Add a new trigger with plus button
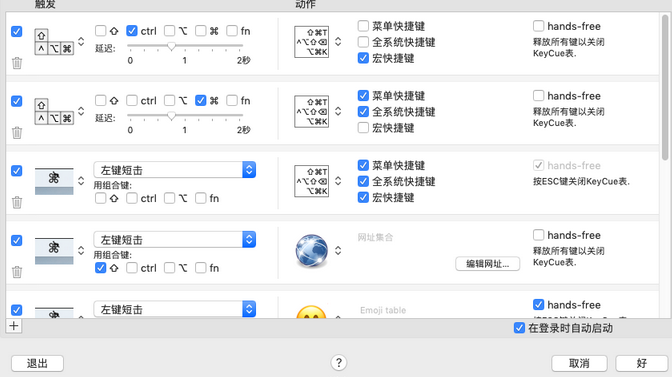672x377 pixels. pyautogui.click(x=14, y=326)
